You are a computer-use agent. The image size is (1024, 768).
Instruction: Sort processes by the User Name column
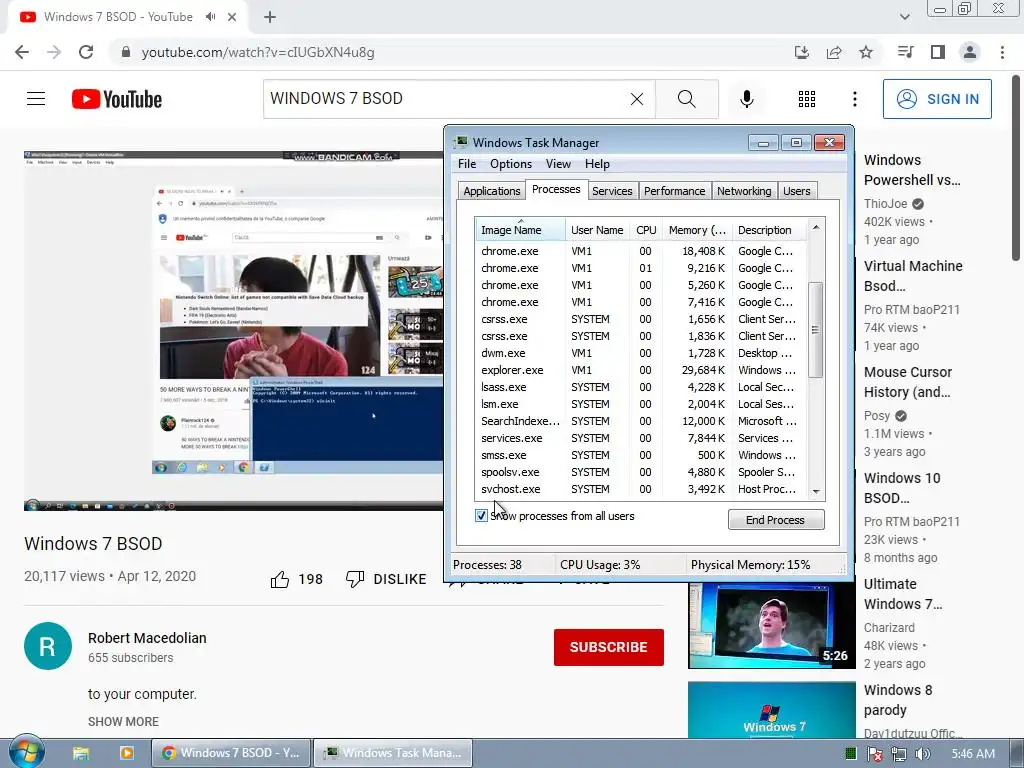coord(598,230)
